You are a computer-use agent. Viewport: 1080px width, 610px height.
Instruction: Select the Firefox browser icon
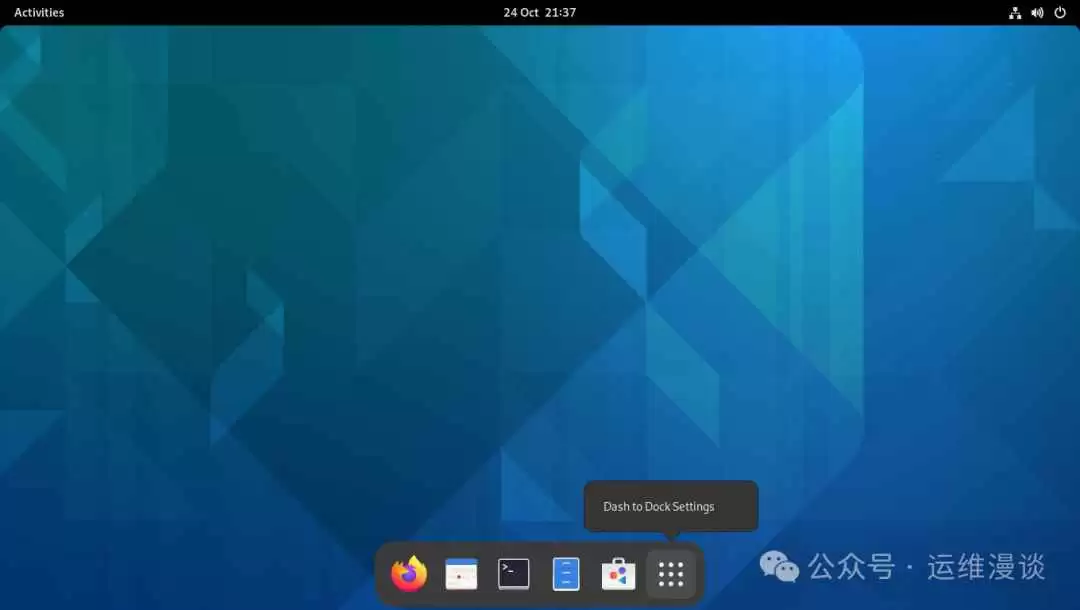tap(408, 573)
